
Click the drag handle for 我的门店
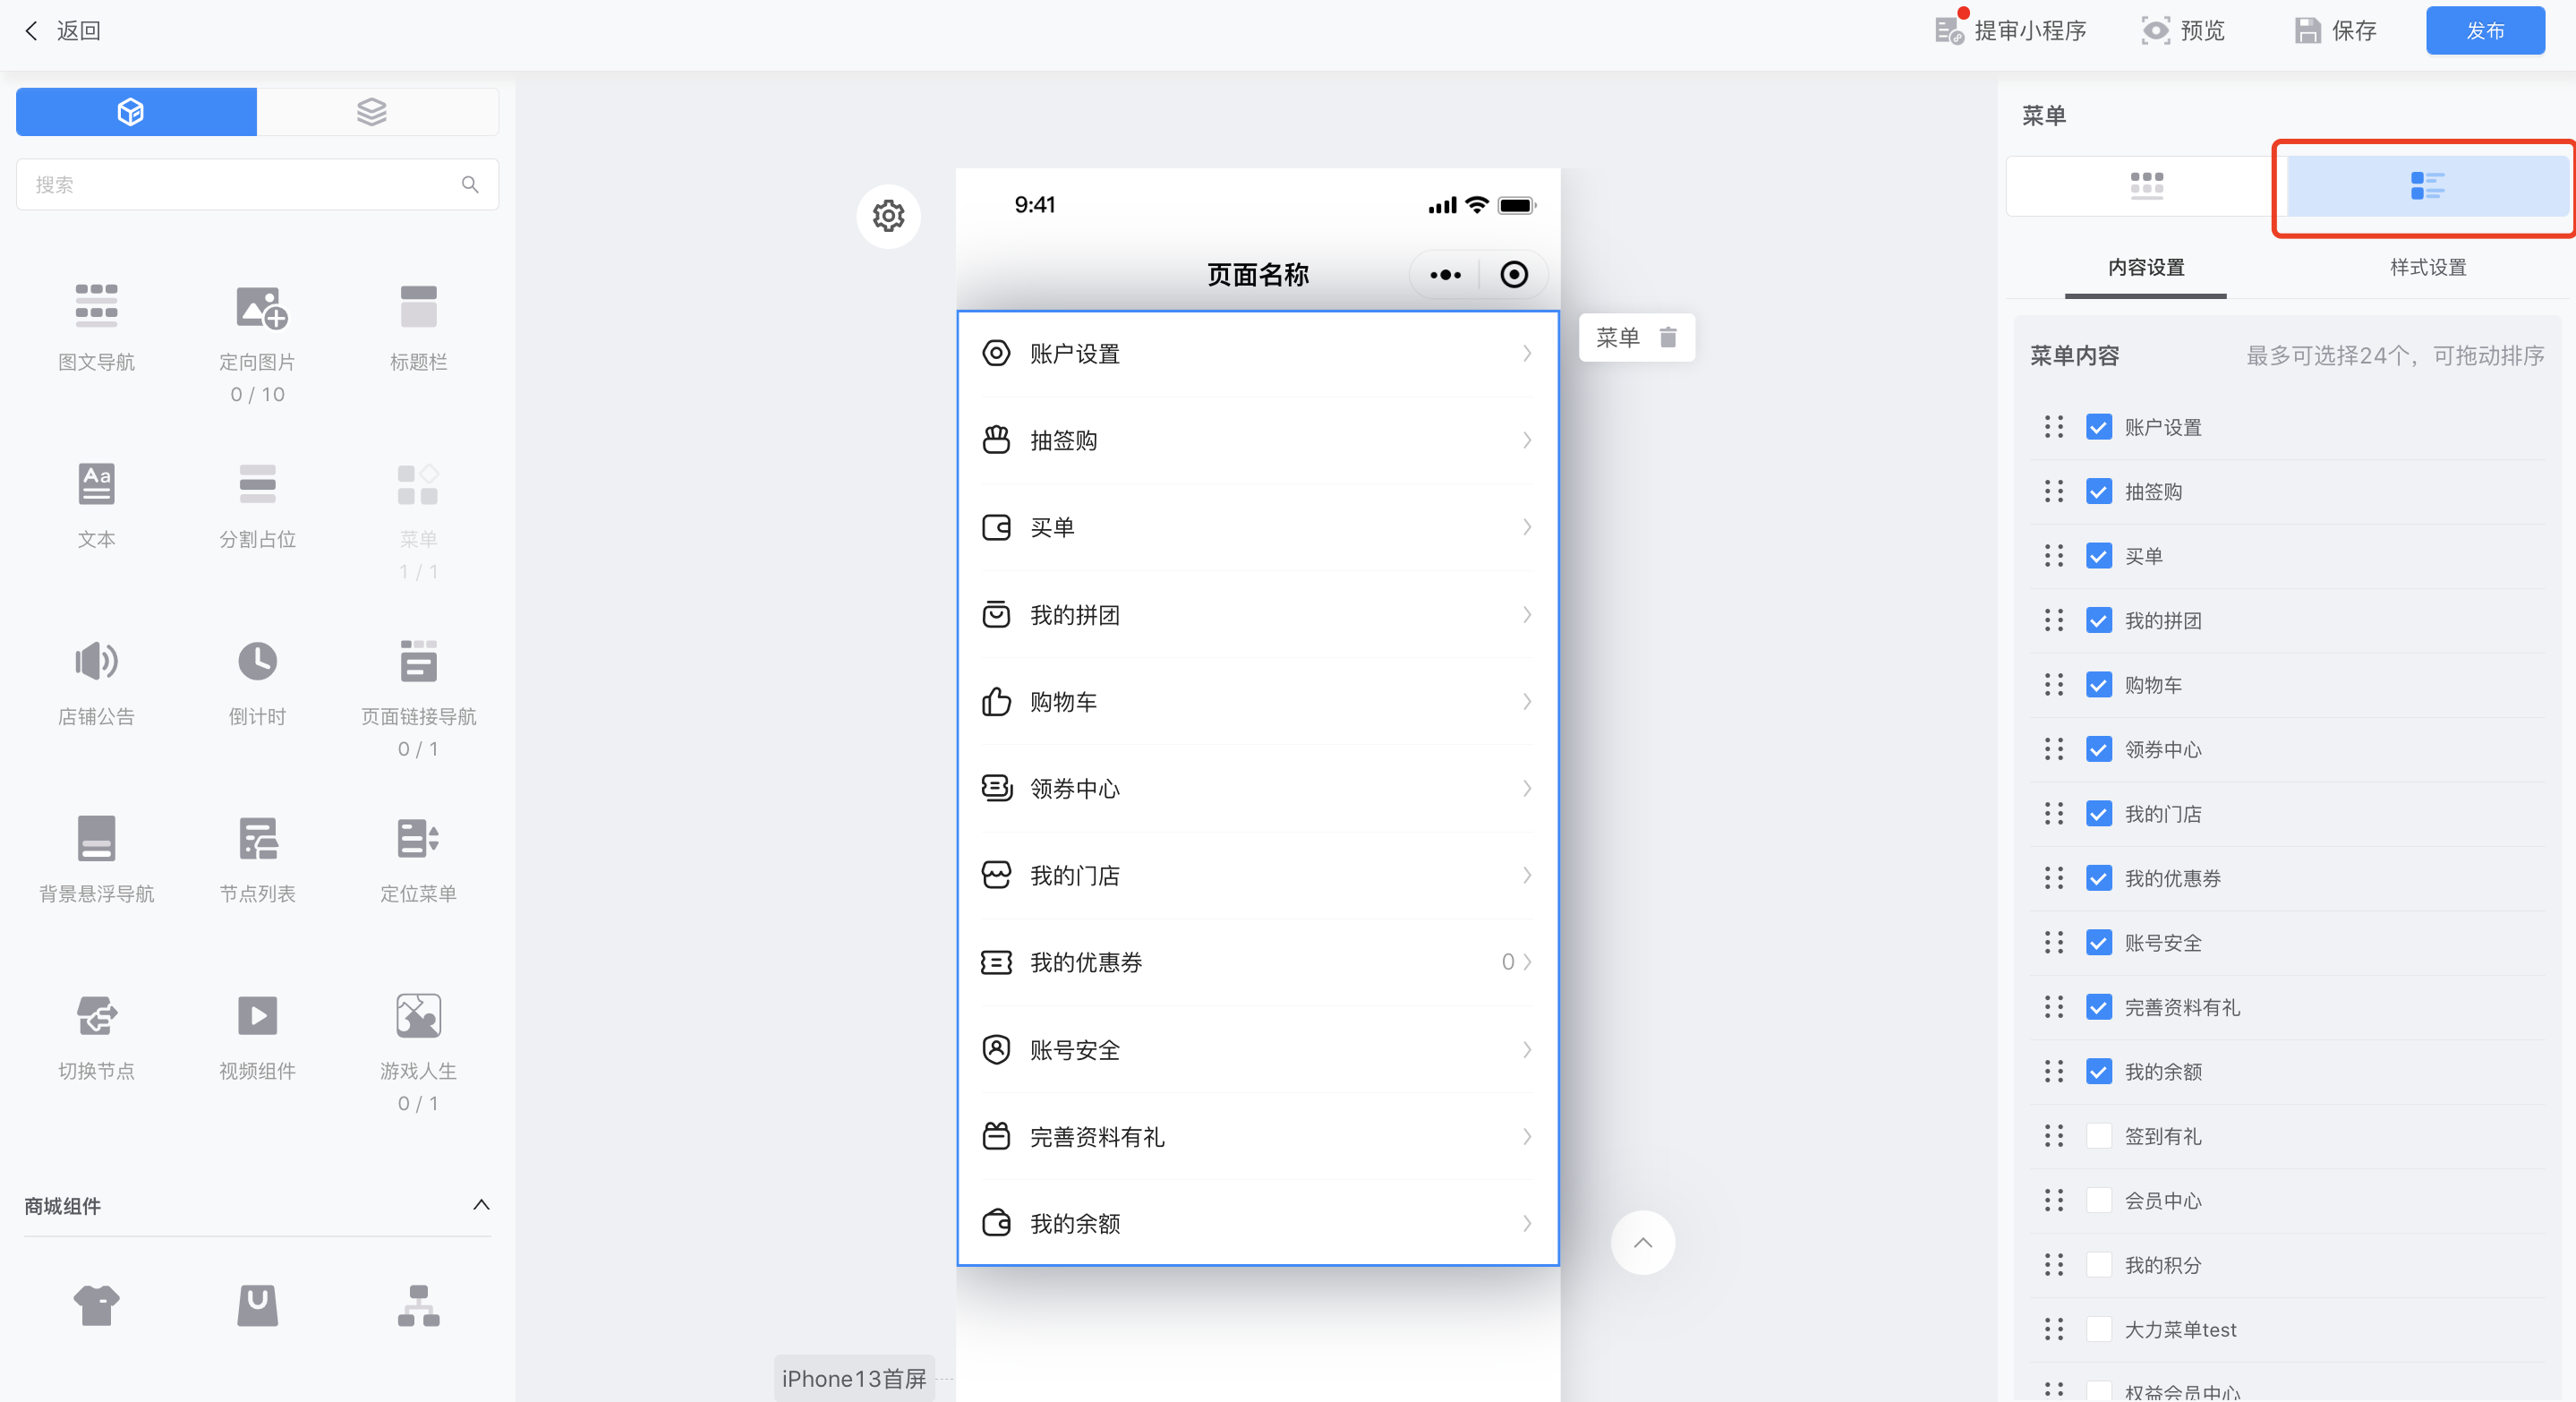[x=2053, y=814]
